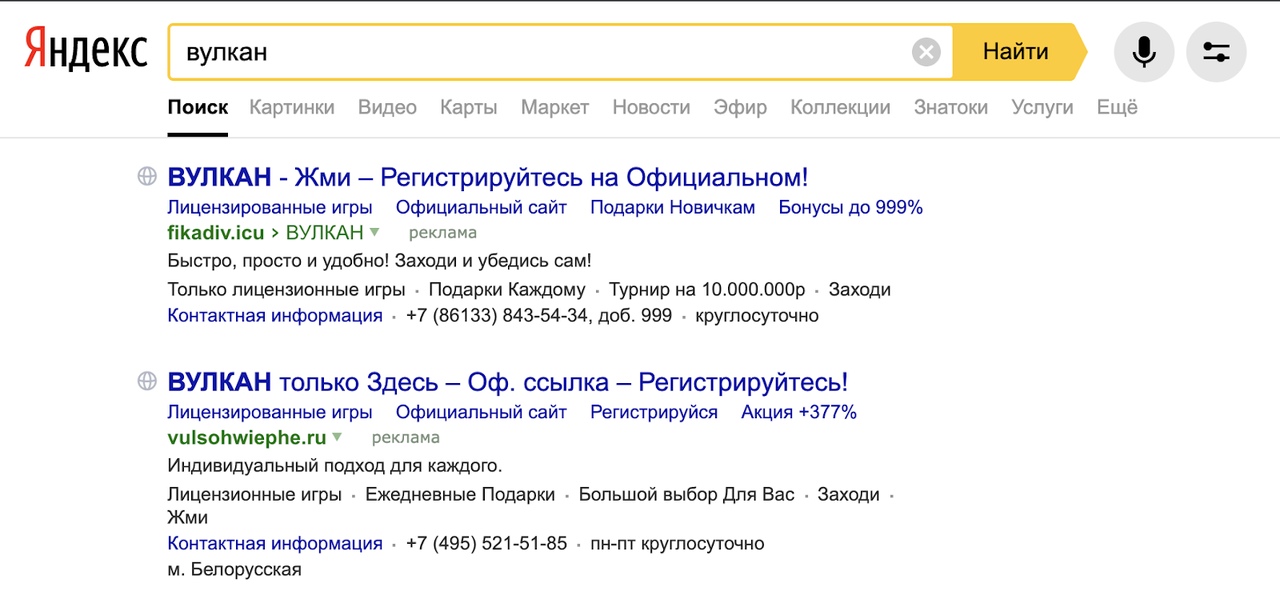Image resolution: width=1280 pixels, height=603 pixels.
Task: Click Лицензированные игры under second result
Action: [270, 412]
